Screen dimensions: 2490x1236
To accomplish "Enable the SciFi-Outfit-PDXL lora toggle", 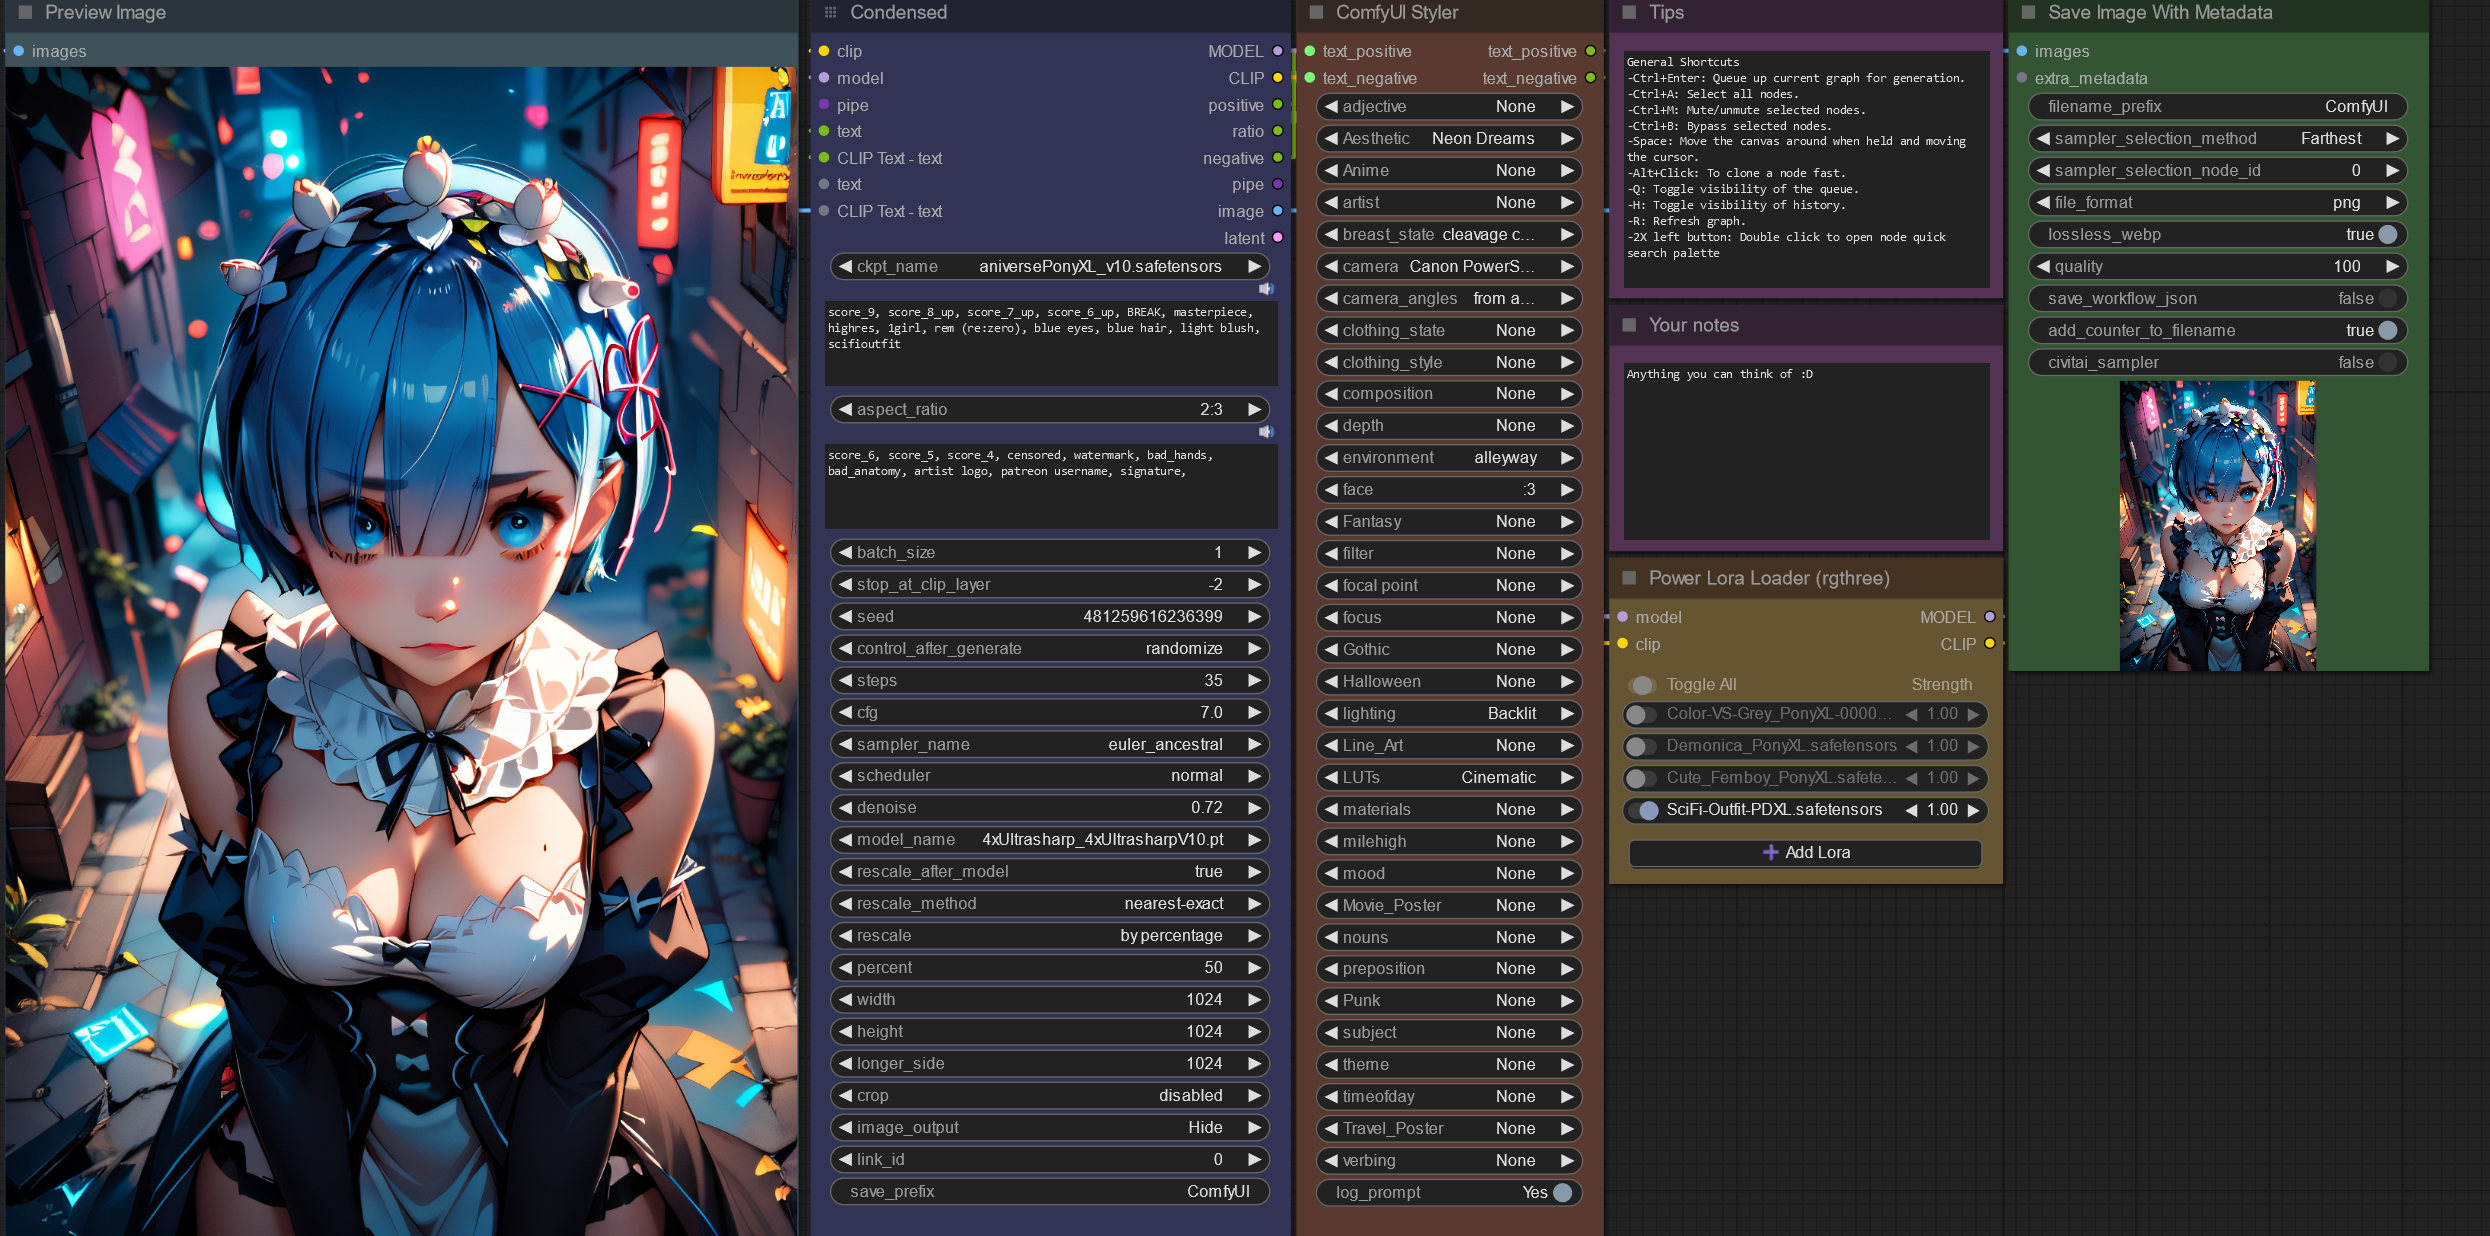I will point(1643,810).
